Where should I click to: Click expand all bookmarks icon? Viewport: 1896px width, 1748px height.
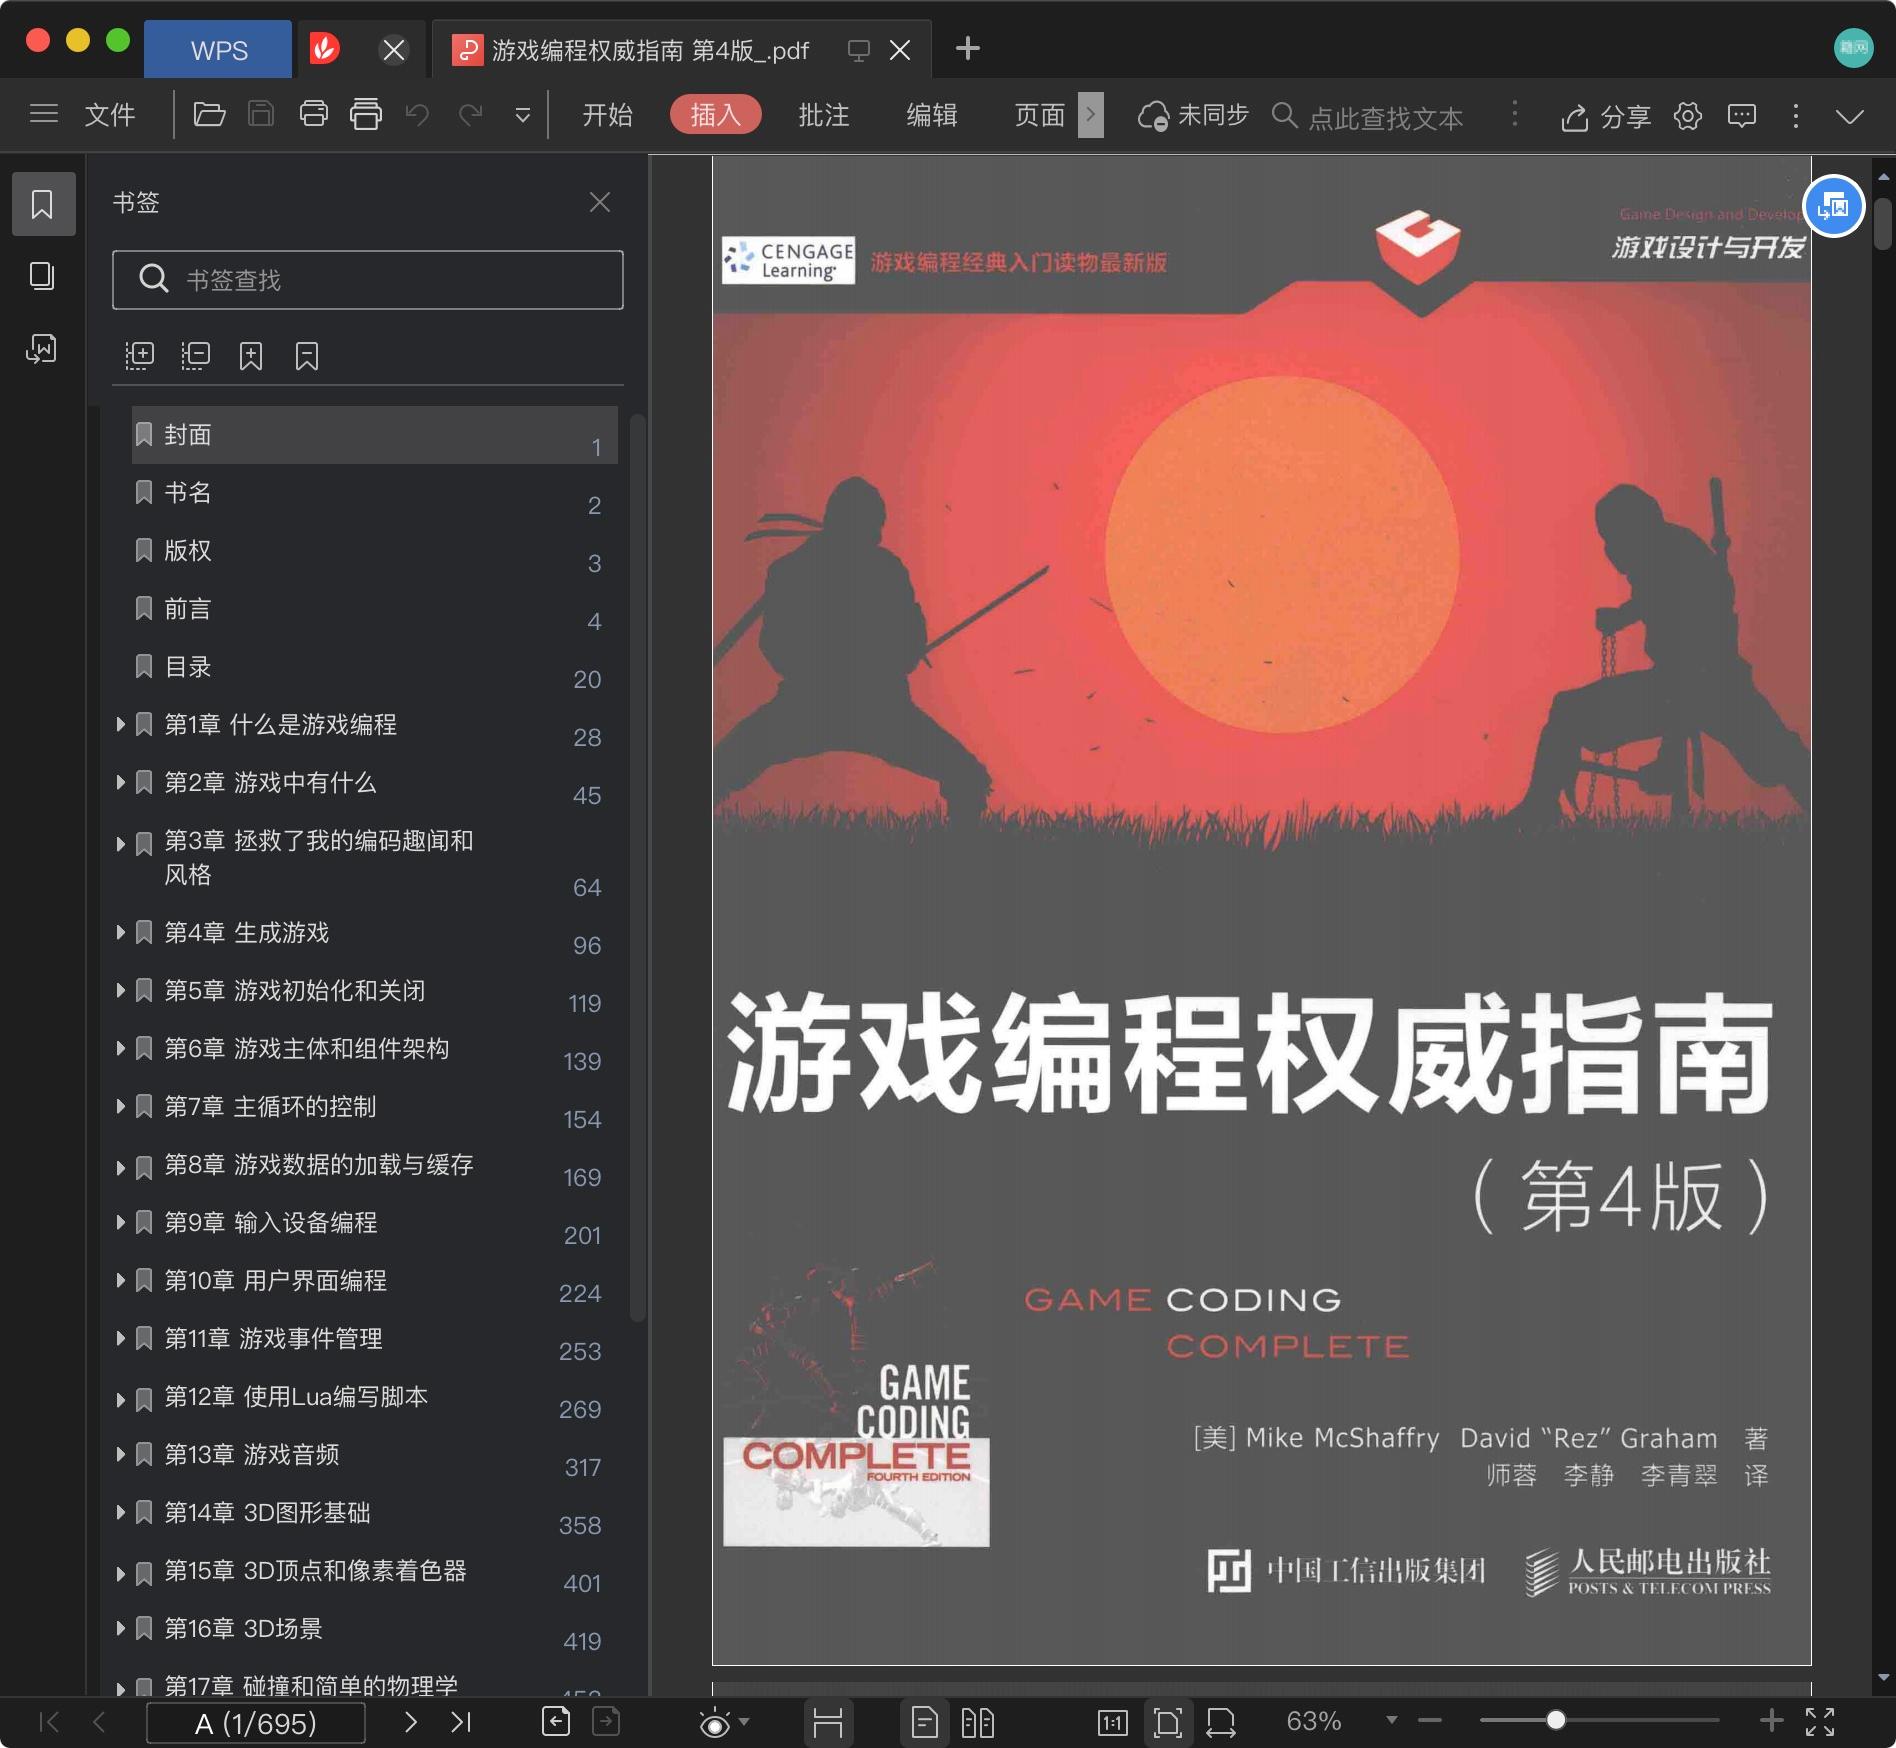(139, 356)
